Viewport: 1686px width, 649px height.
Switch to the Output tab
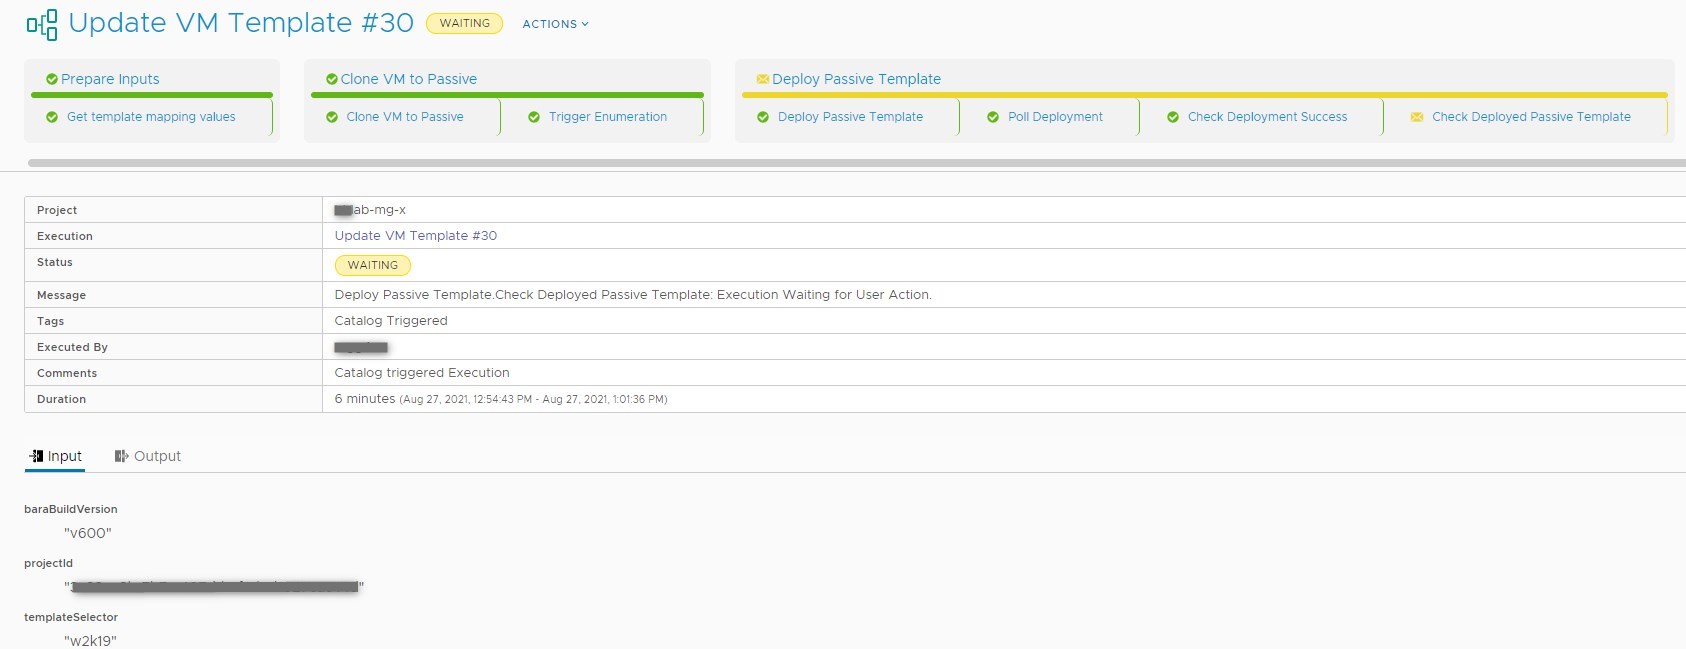coord(157,456)
